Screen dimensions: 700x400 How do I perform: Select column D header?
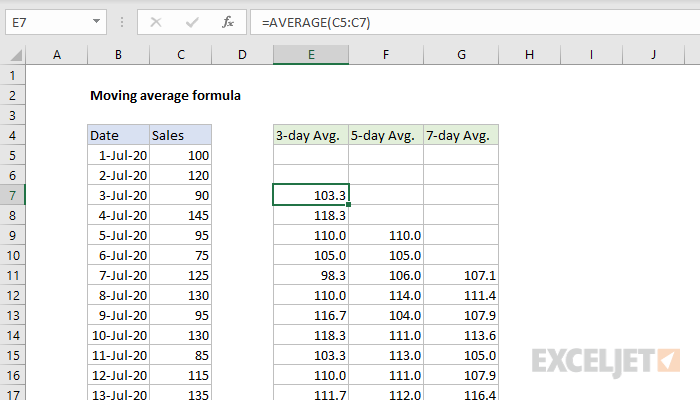click(242, 55)
